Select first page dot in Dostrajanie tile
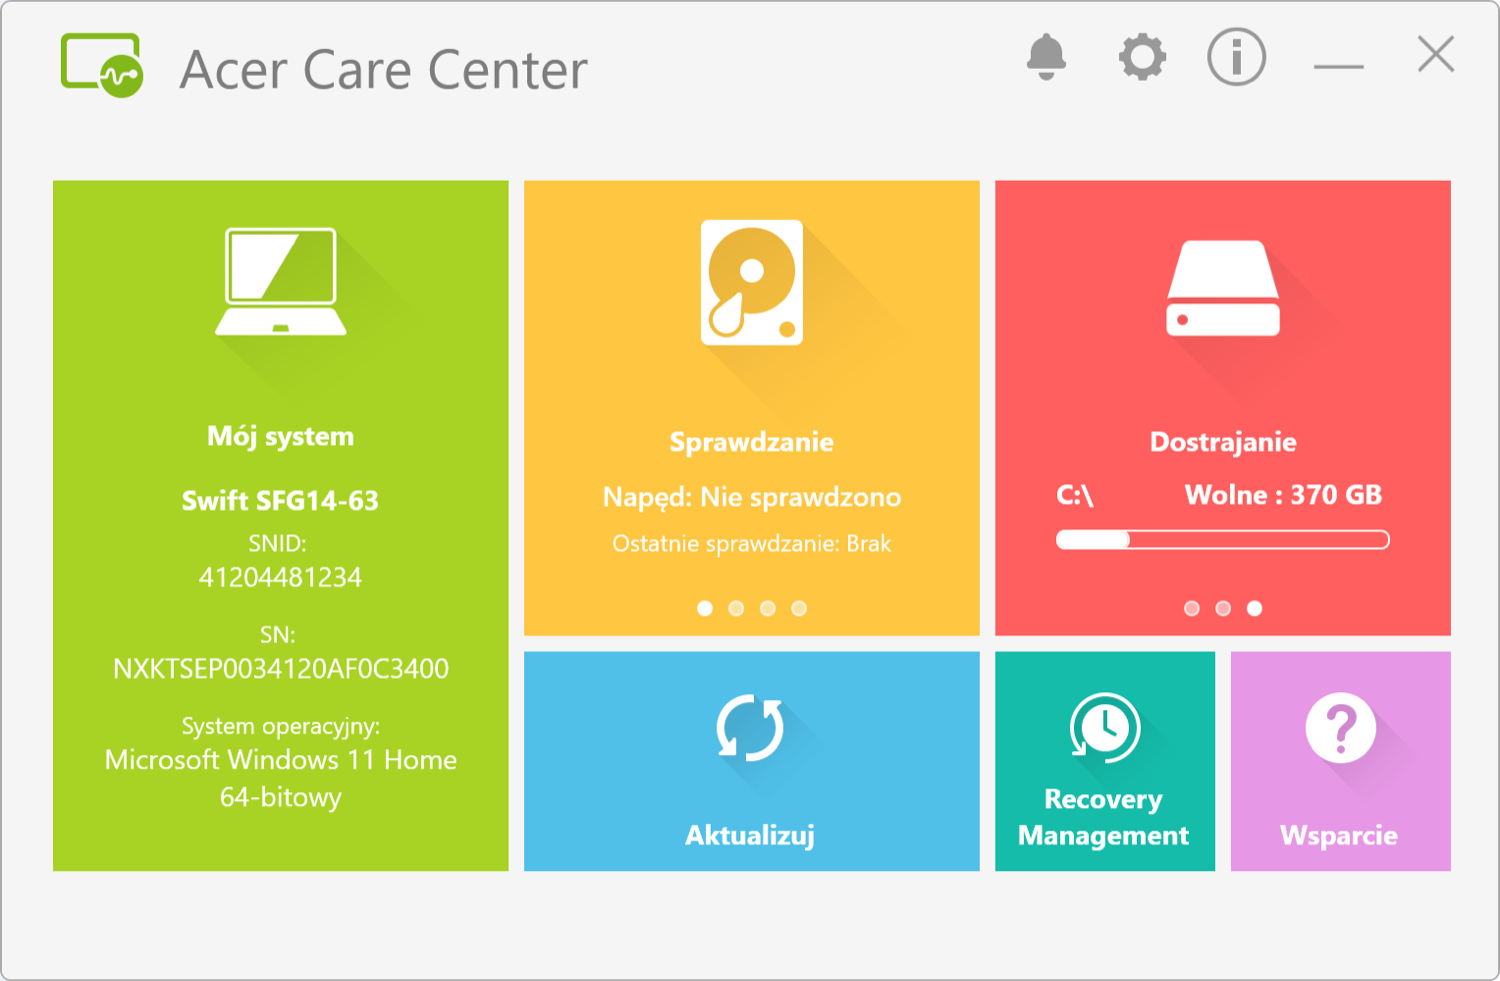The width and height of the screenshot is (1500, 981). (1191, 608)
